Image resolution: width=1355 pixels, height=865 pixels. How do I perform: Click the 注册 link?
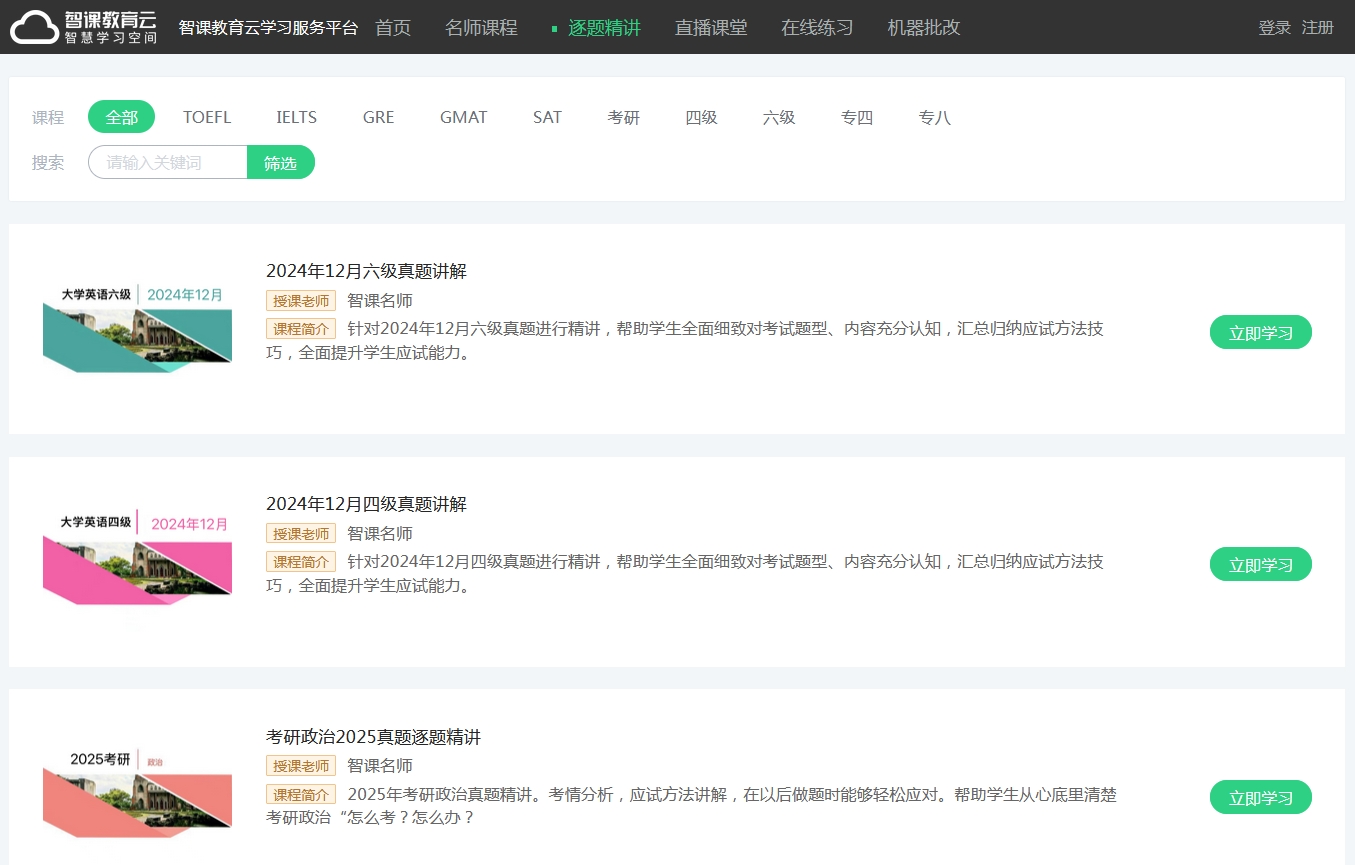coord(1318,28)
